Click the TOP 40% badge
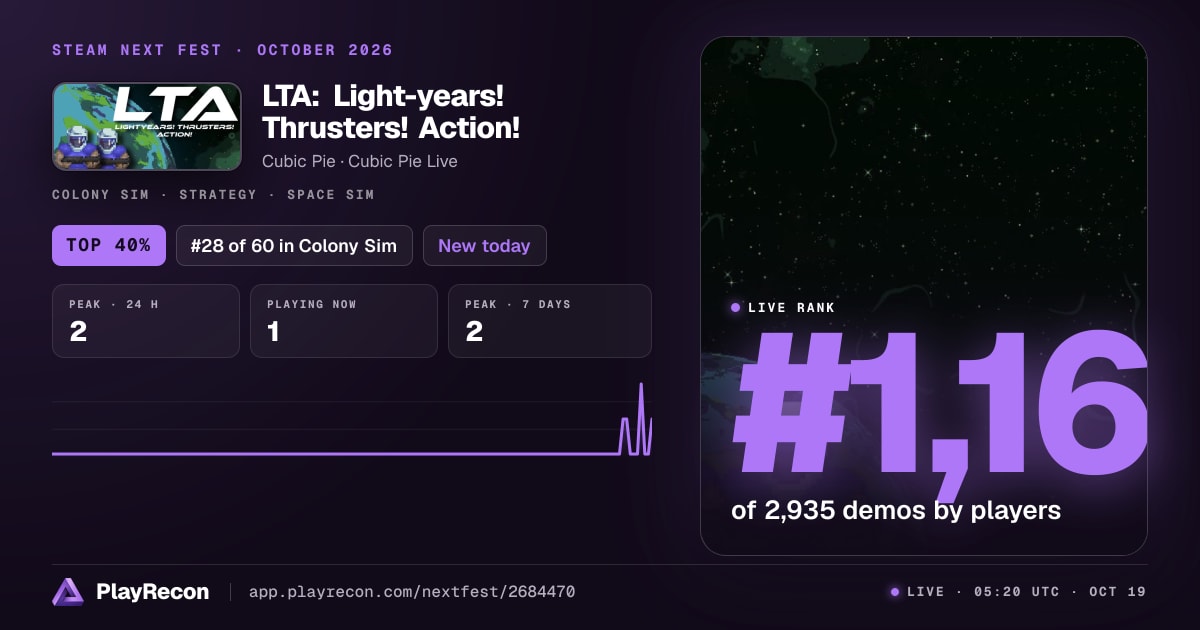The height and width of the screenshot is (630, 1200). coord(108,245)
